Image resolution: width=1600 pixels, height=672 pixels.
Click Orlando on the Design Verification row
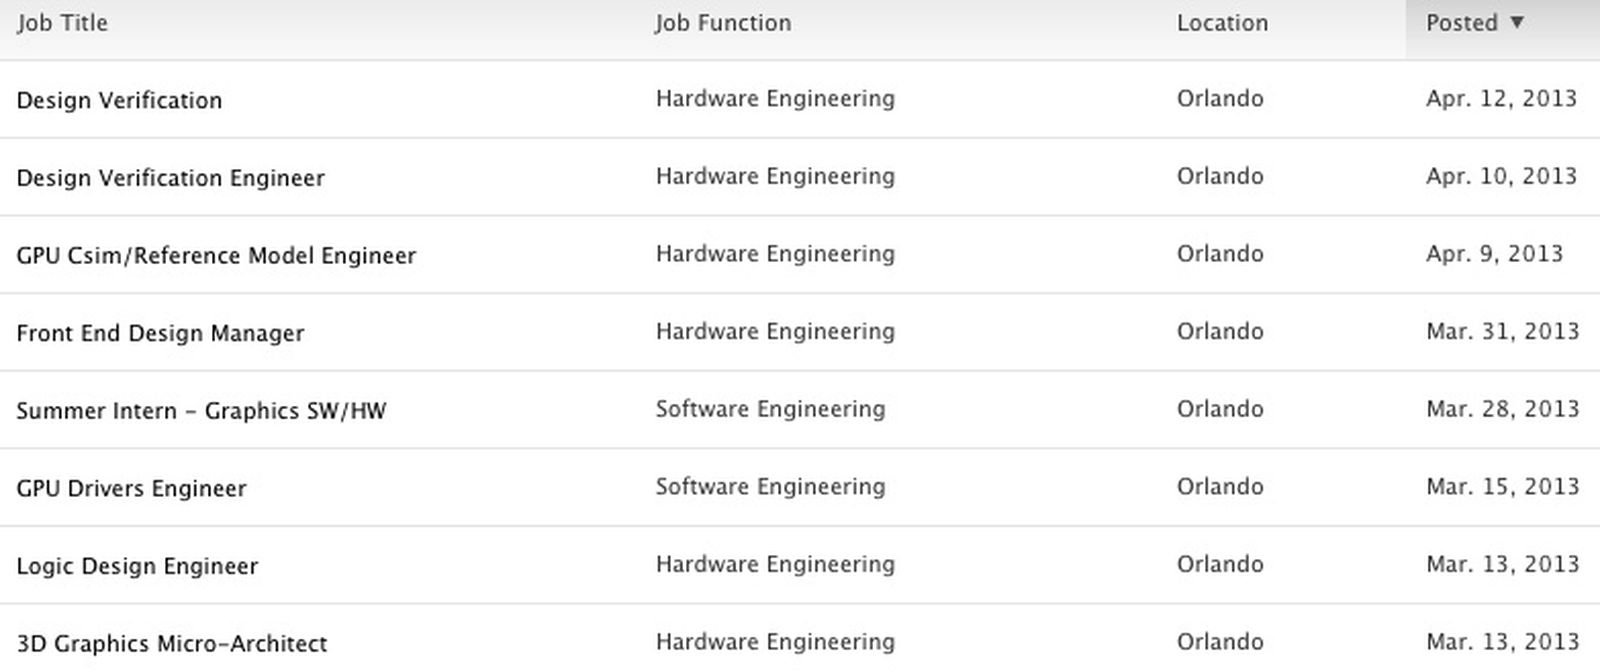1219,99
